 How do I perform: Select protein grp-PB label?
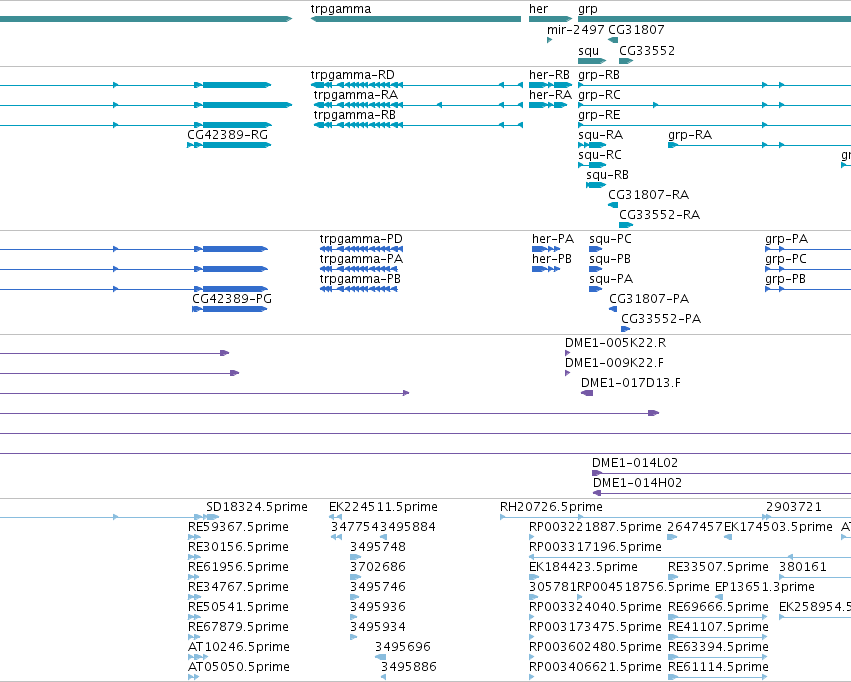point(785,279)
